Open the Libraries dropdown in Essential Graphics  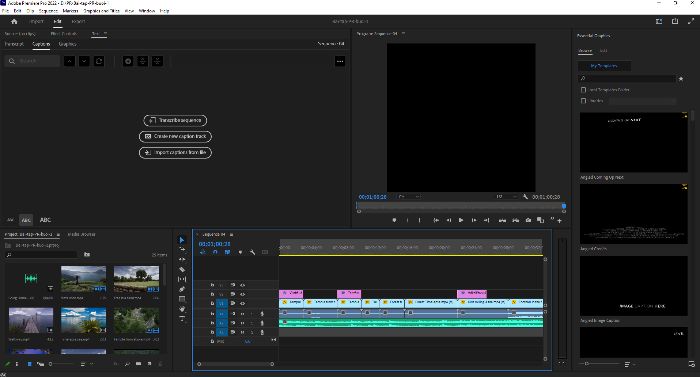click(x=642, y=101)
